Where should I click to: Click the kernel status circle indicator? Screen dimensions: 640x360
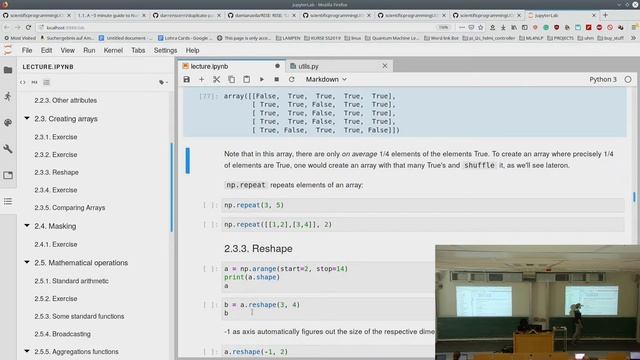point(628,79)
